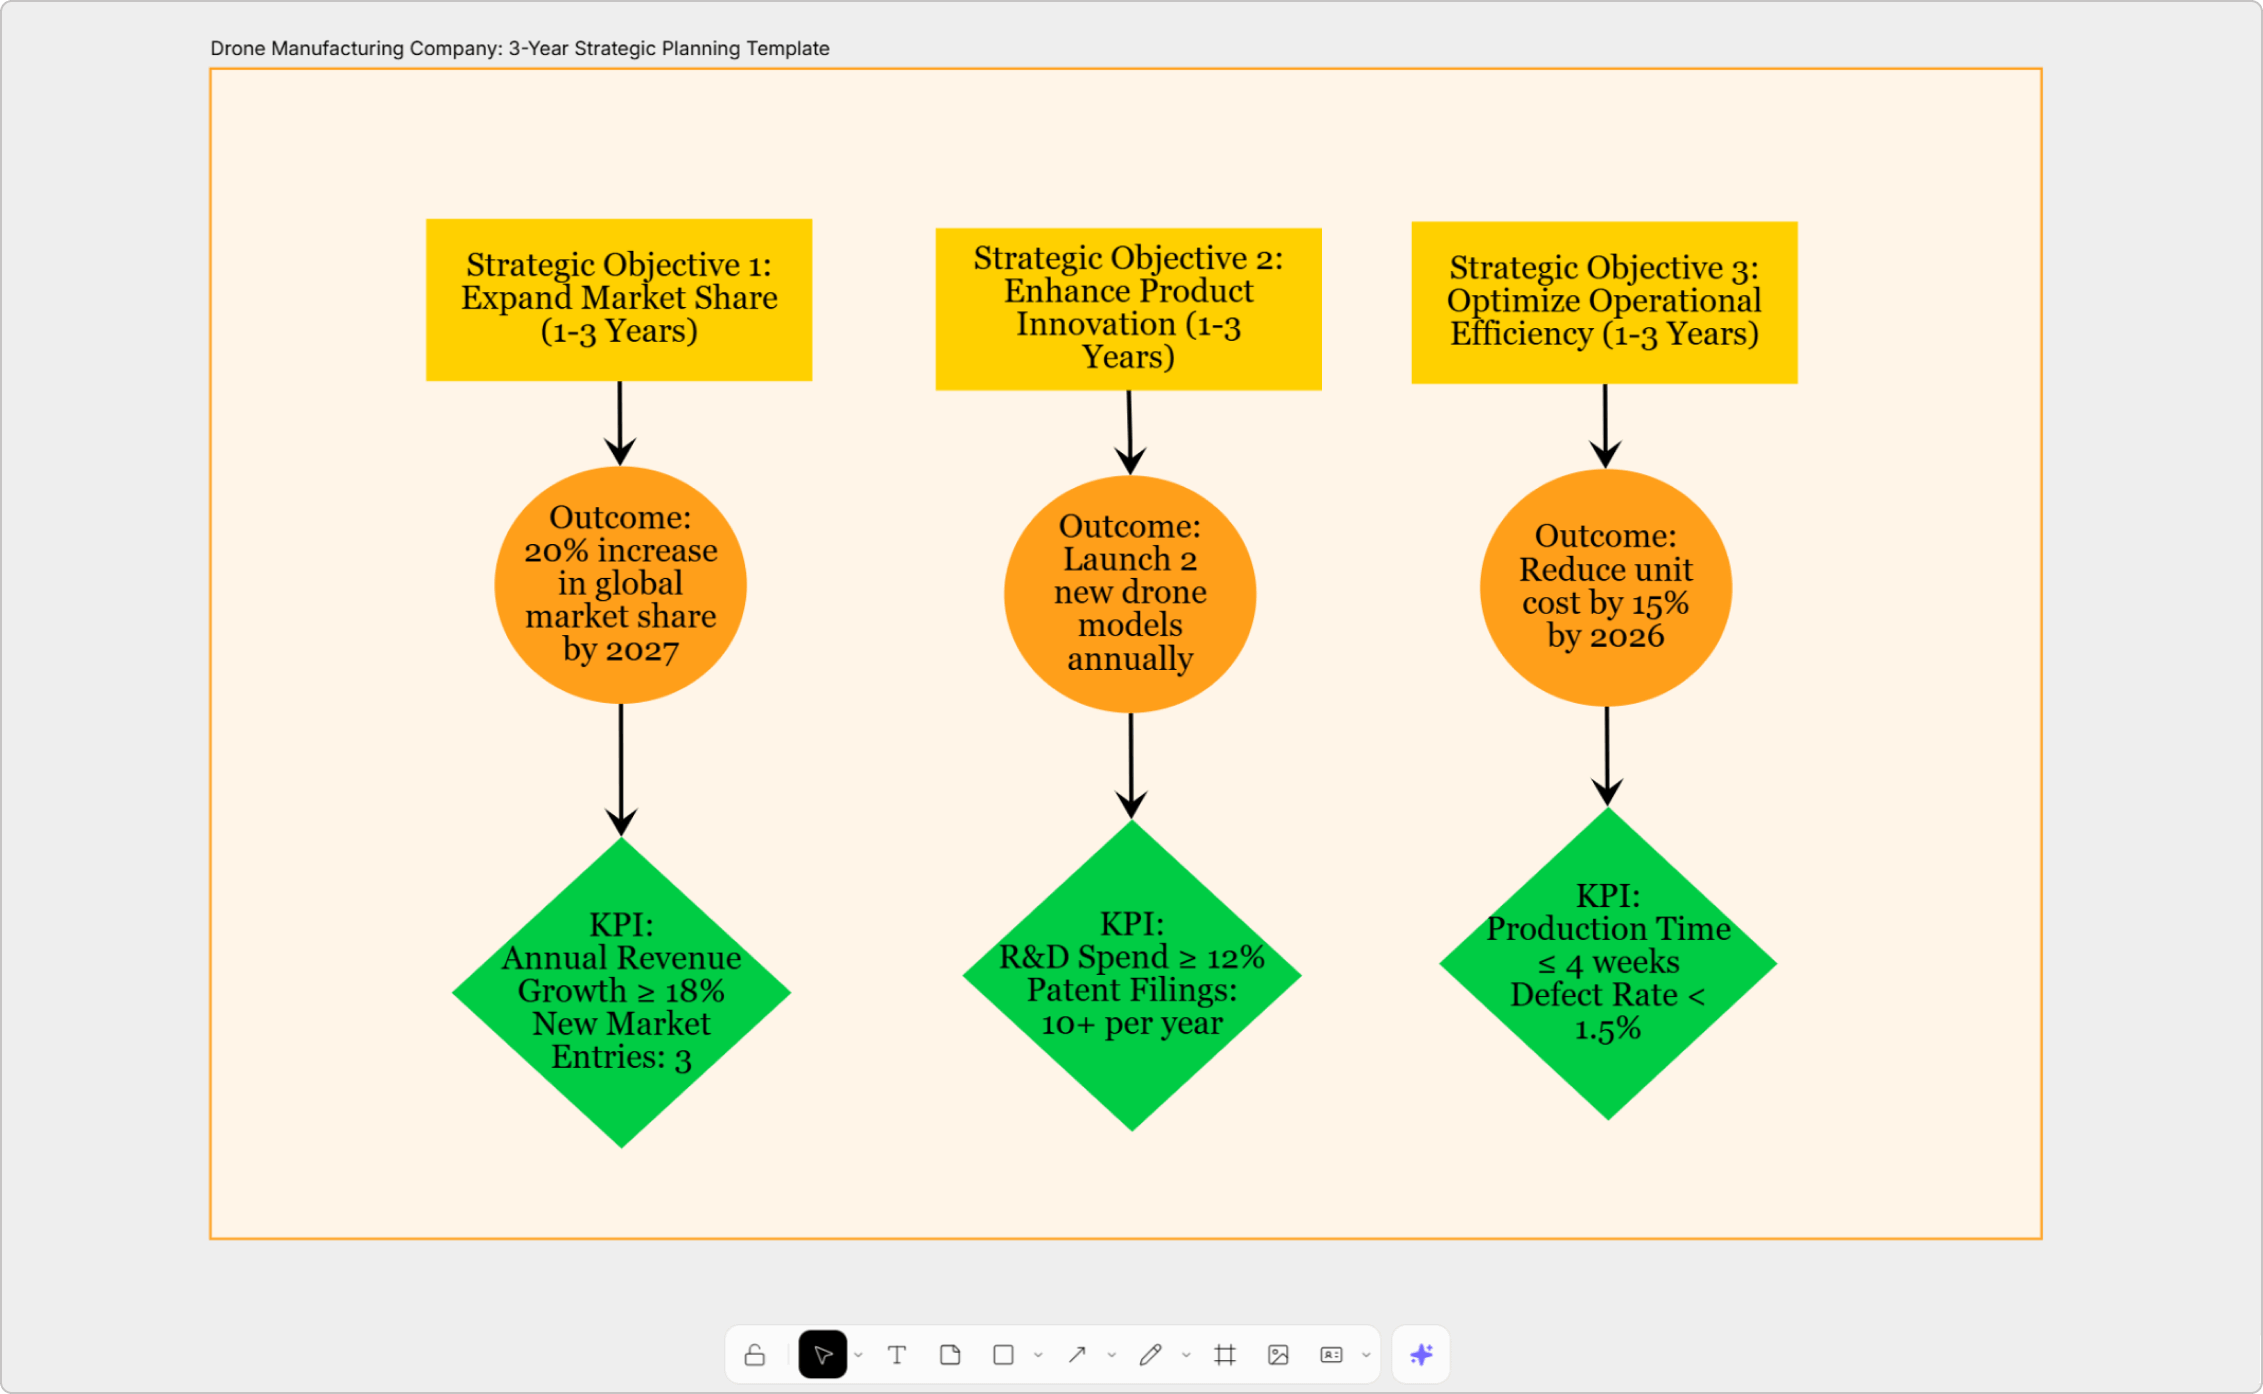
Task: Select the frame tool
Action: click(x=1224, y=1355)
